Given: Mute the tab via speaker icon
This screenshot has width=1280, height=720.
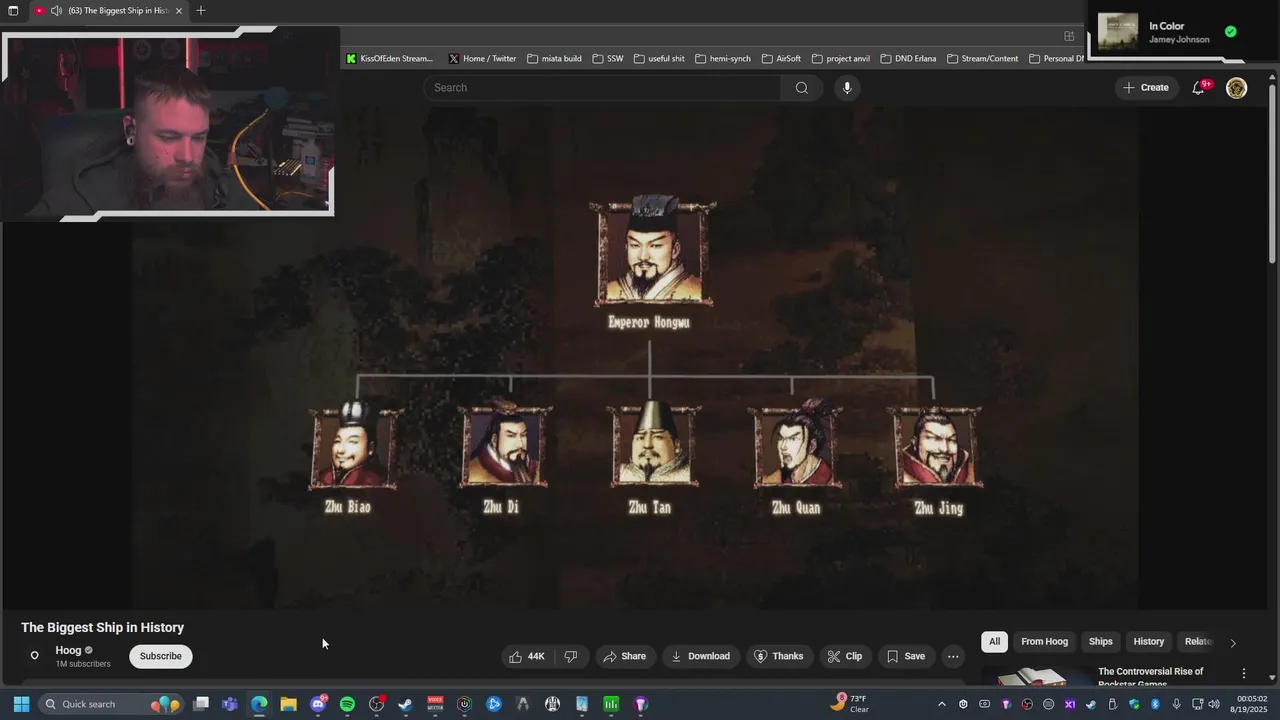Looking at the screenshot, I should 56,11.
